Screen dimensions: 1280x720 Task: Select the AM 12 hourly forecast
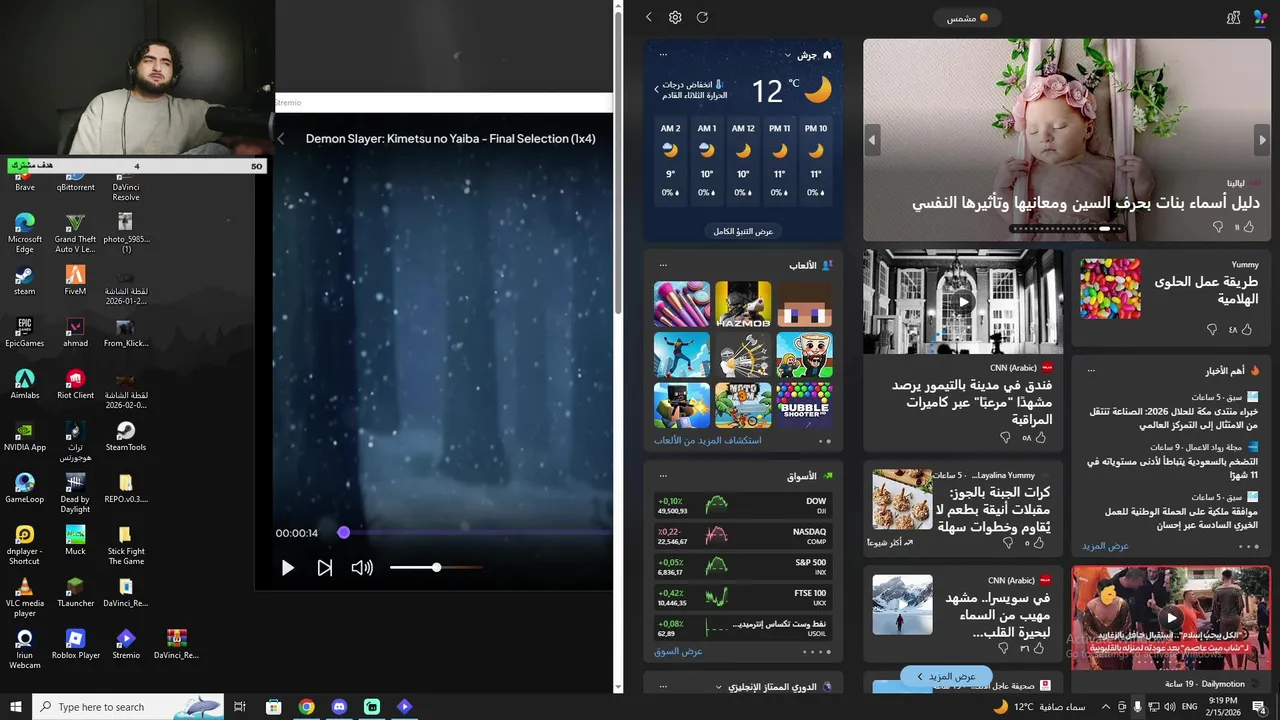[x=743, y=160]
